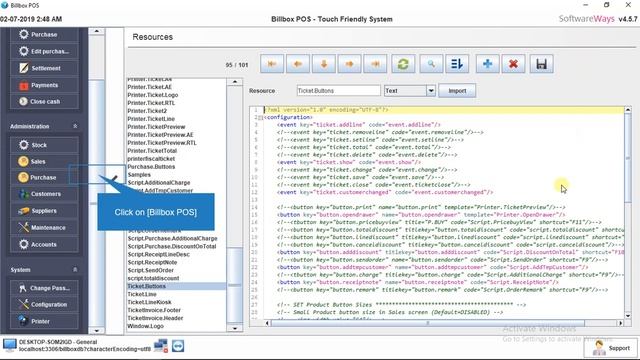Select Samples in resource list
Screen dimensions: 640x360
pos(139,174)
